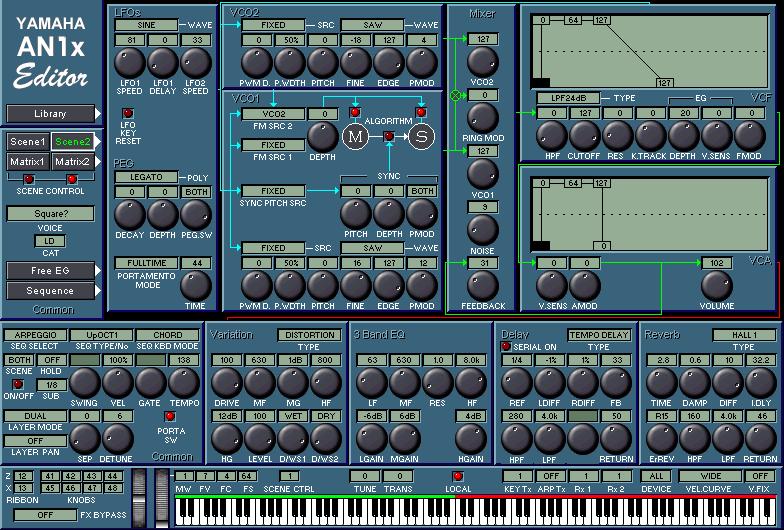784x530 pixels.
Task: Turn the Mixer FEEDBACK knob
Action: 482,286
